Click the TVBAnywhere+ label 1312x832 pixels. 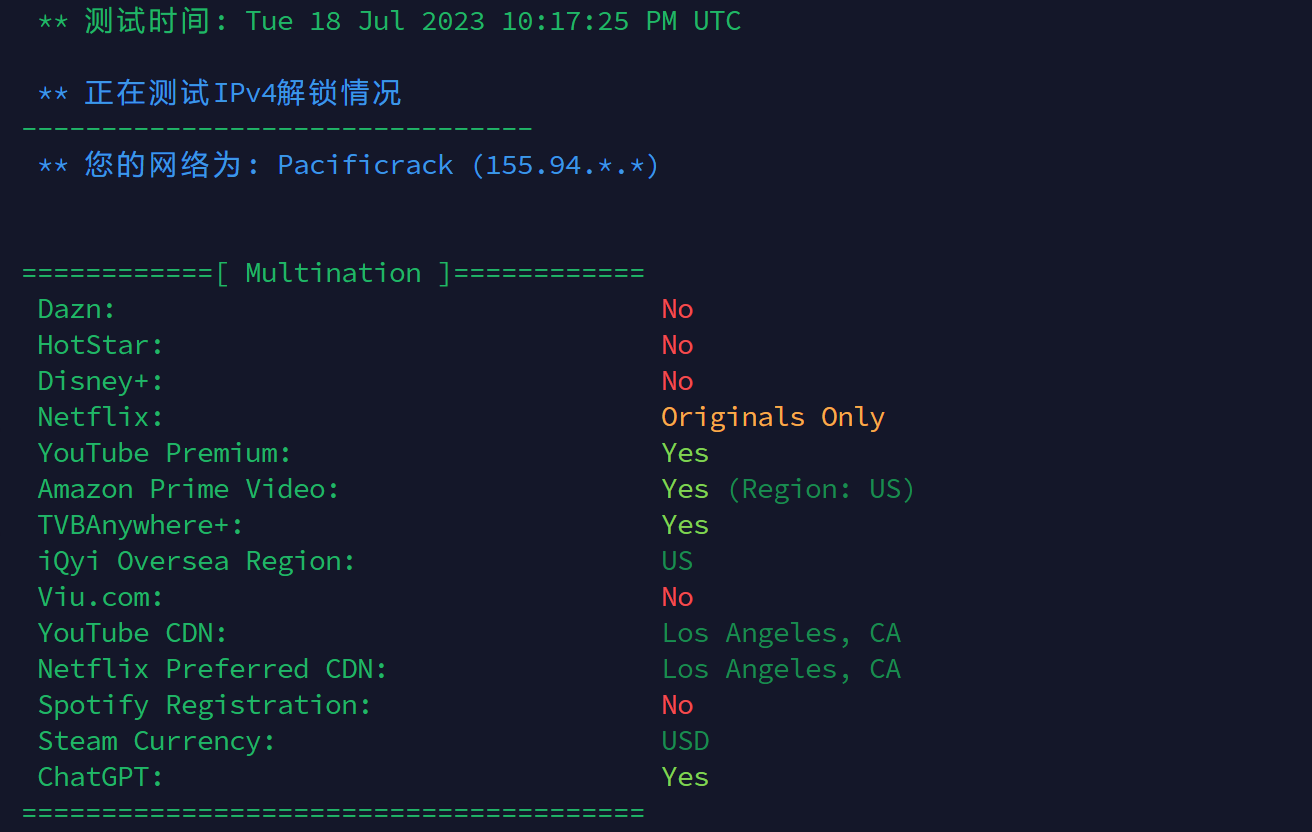pos(140,525)
